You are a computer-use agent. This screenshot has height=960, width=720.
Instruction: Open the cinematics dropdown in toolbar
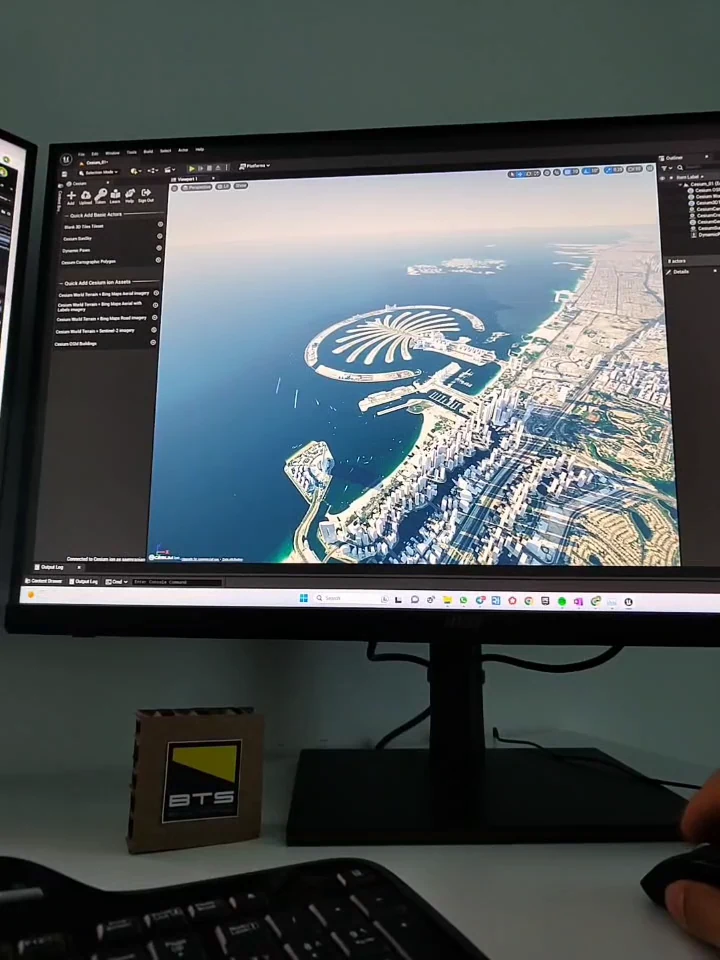tap(170, 170)
